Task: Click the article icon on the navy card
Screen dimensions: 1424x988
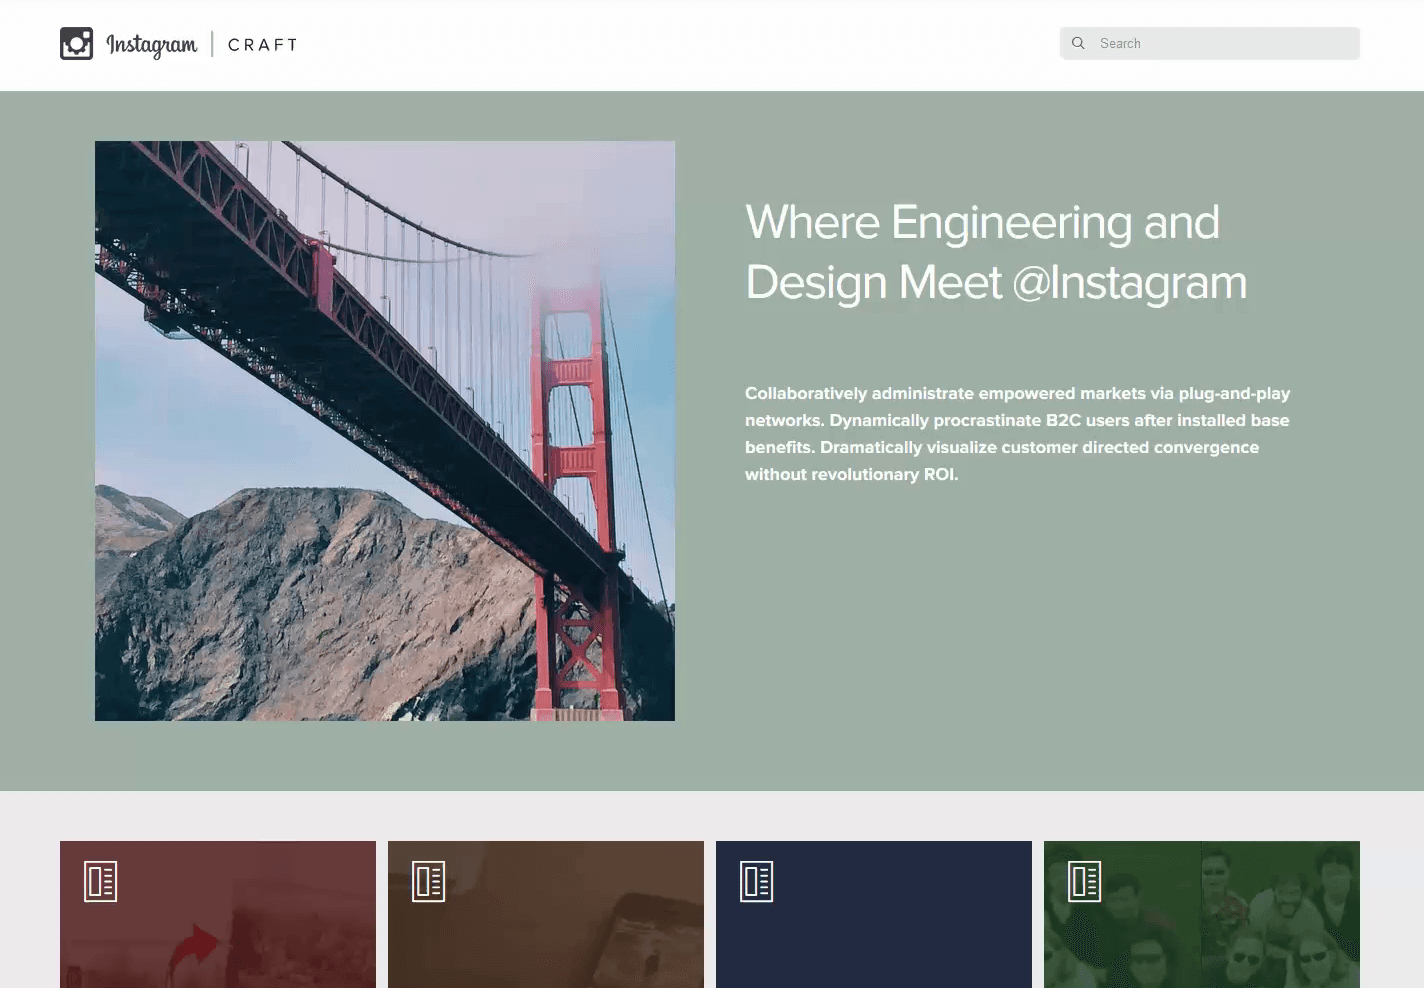Action: click(757, 881)
